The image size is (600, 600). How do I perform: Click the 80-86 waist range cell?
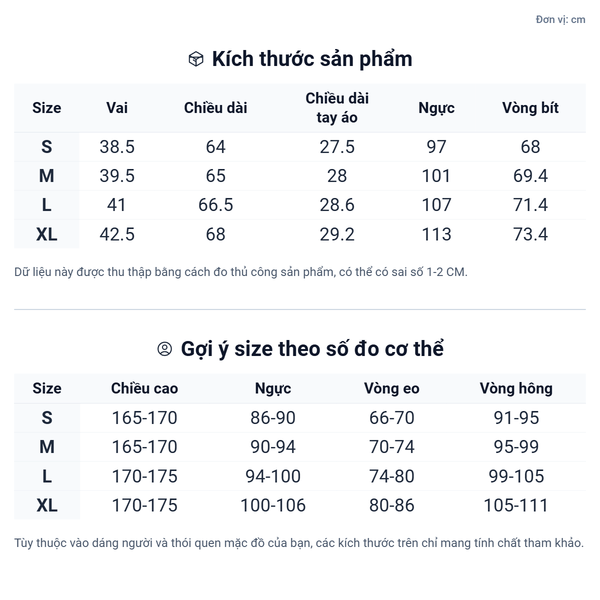tap(391, 505)
